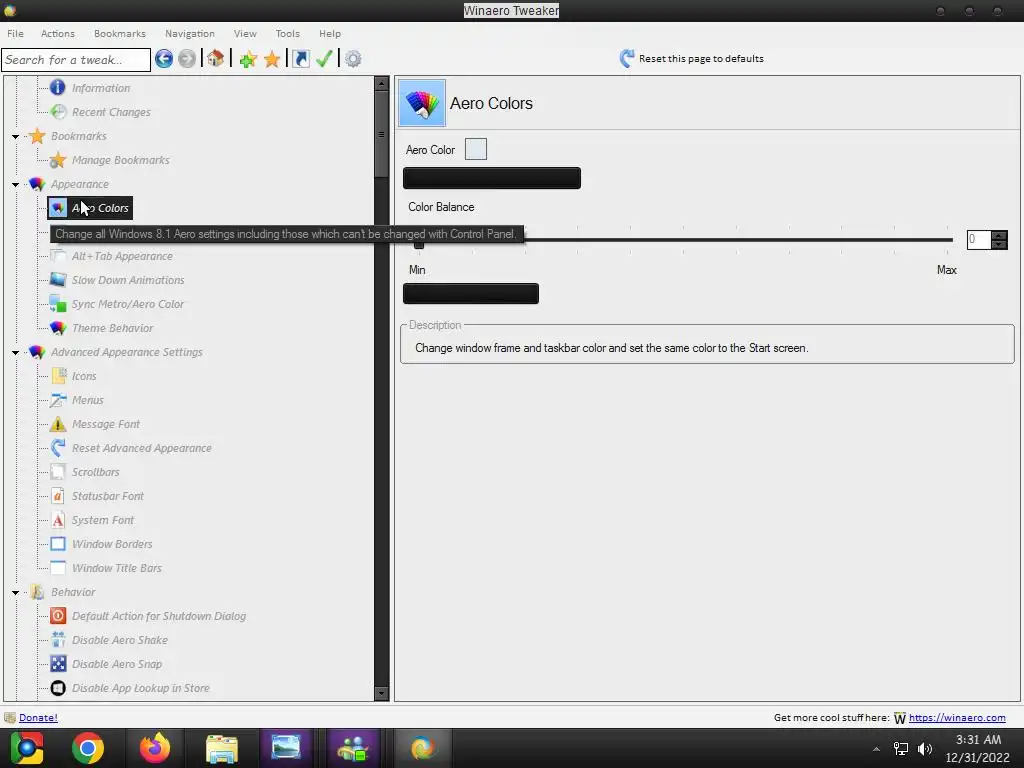Show hidden tray icons chevron
The image size is (1024, 768).
click(876, 749)
